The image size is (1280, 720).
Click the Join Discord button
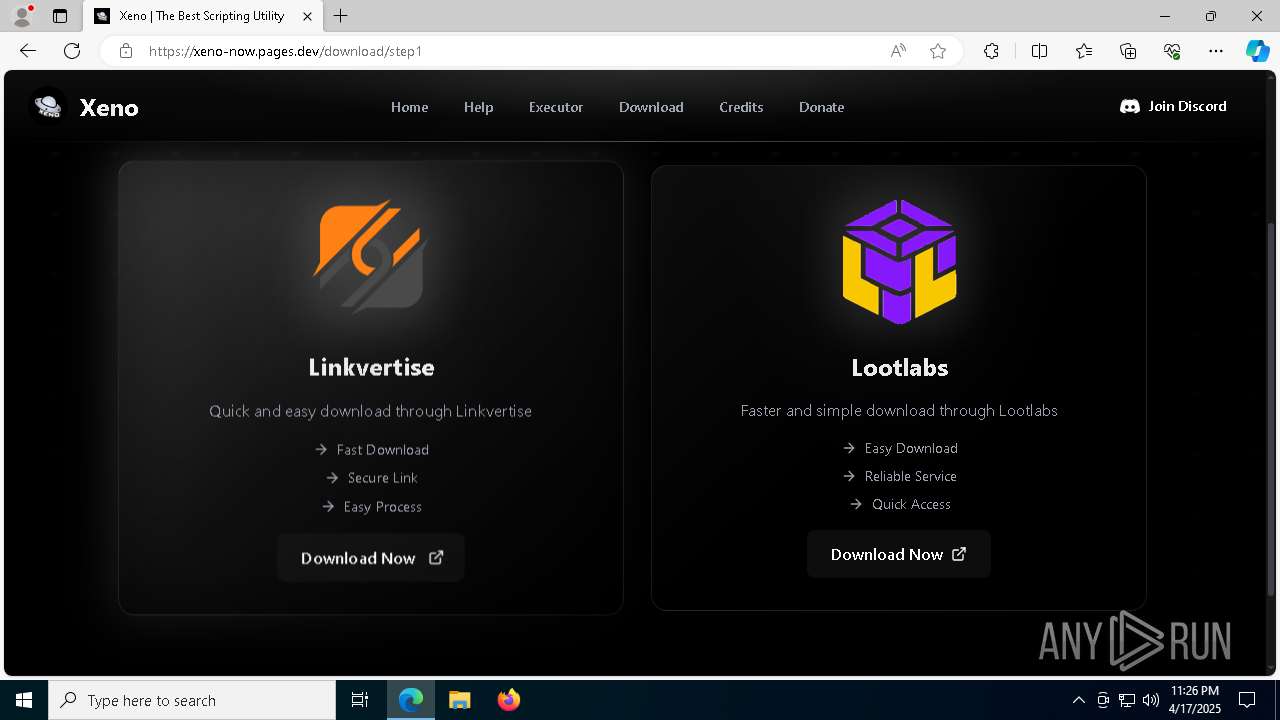[1173, 106]
